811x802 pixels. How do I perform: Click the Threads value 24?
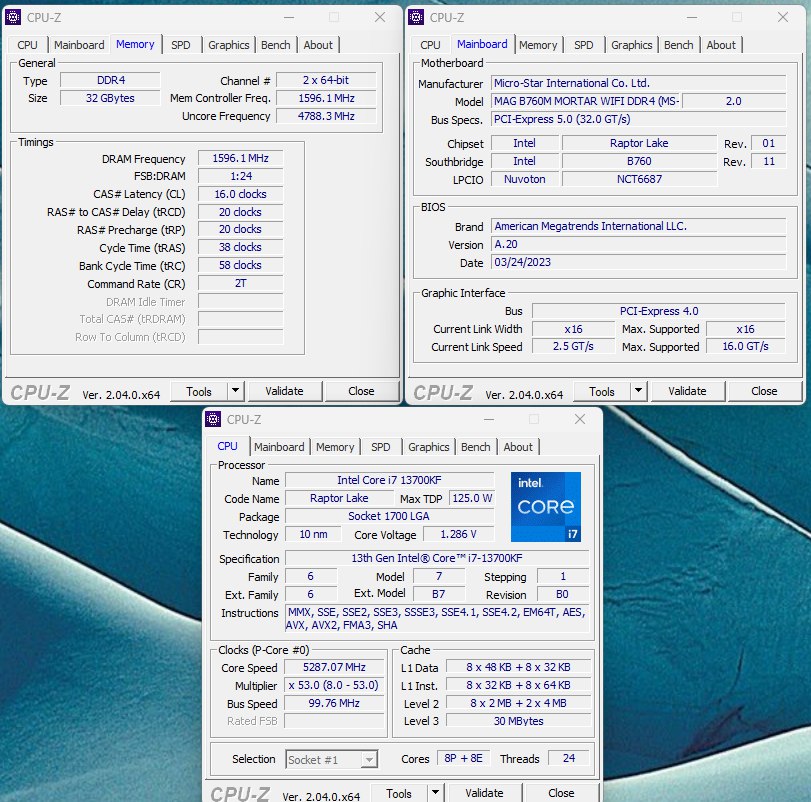click(568, 758)
